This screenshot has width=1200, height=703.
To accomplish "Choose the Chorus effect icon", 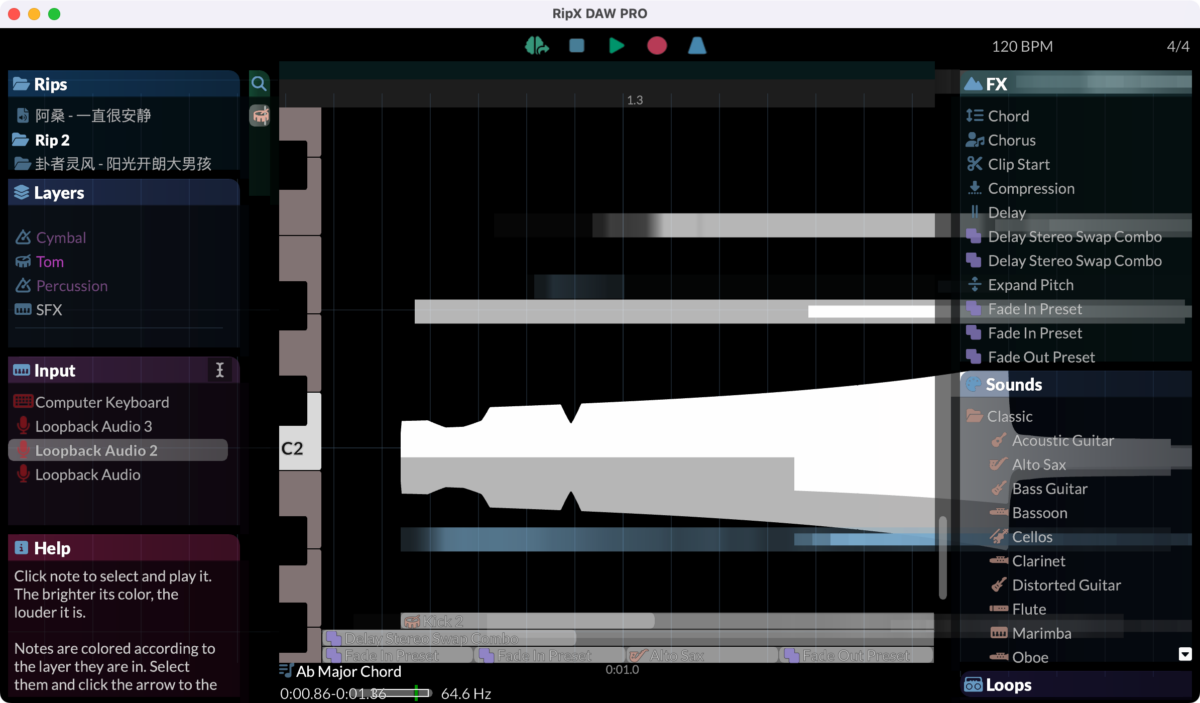I will (975, 140).
